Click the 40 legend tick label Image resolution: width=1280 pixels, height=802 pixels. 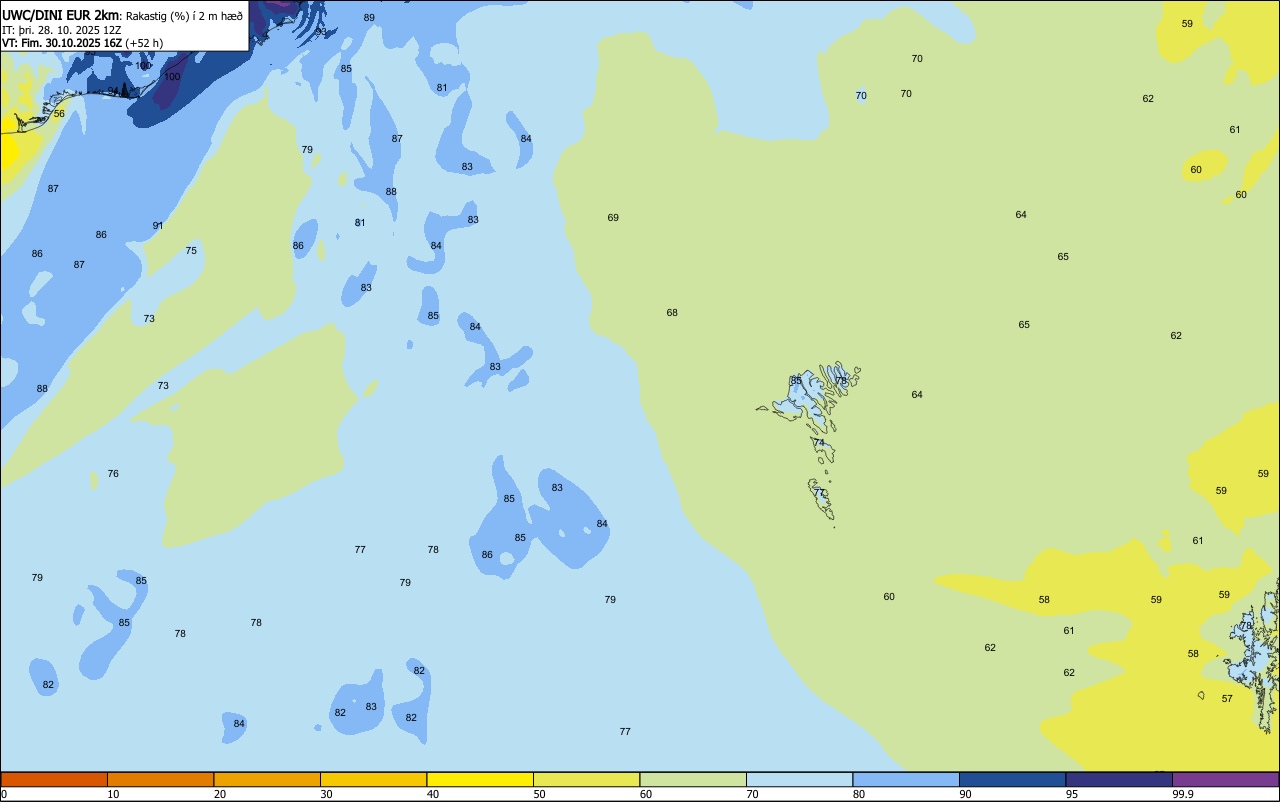tap(433, 794)
